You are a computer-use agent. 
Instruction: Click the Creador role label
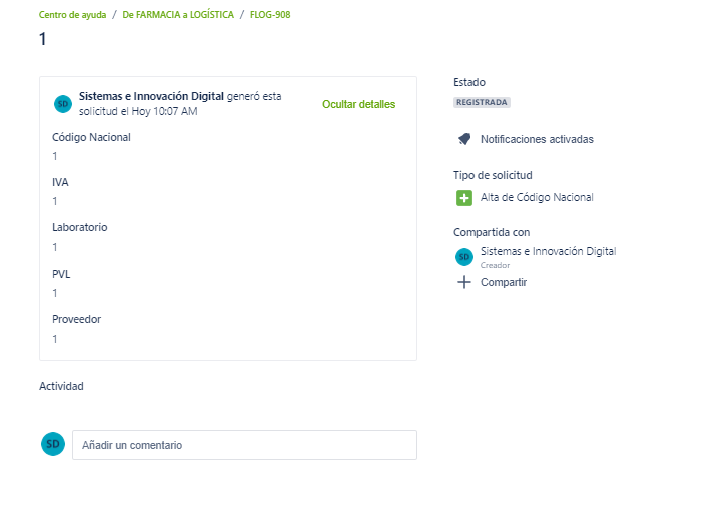coord(495,265)
